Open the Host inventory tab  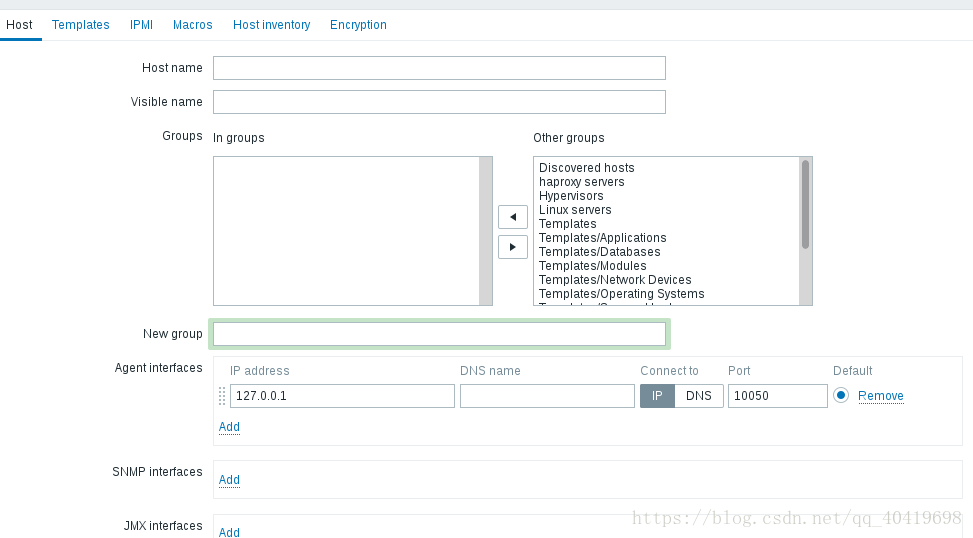(271, 25)
